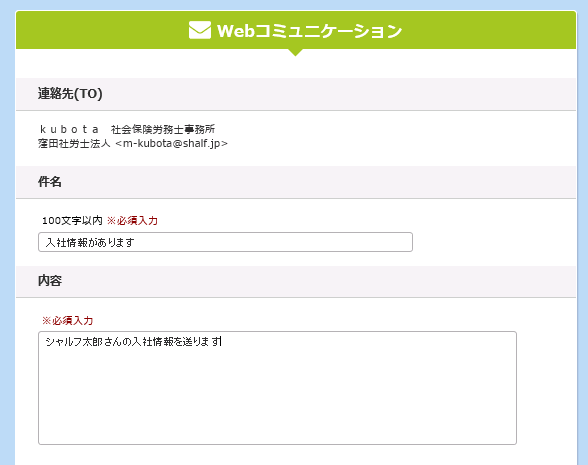Click the ※必須入力 note beside 100文字以内
The height and width of the screenshot is (465, 588).
pos(132,220)
